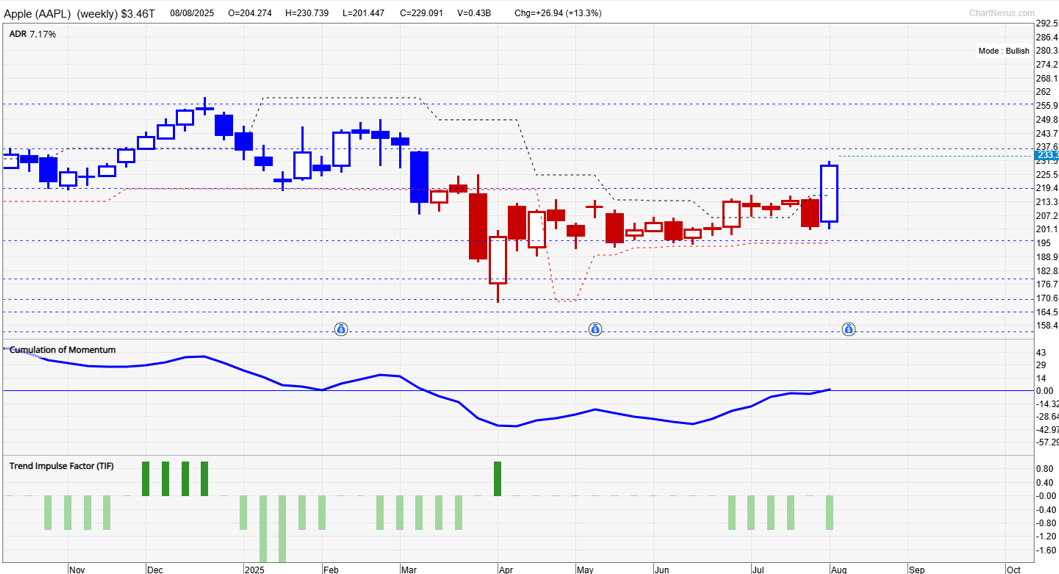This screenshot has height=574, width=1059.
Task: Click the 0.80 TIF axis label
Action: tap(1045, 469)
